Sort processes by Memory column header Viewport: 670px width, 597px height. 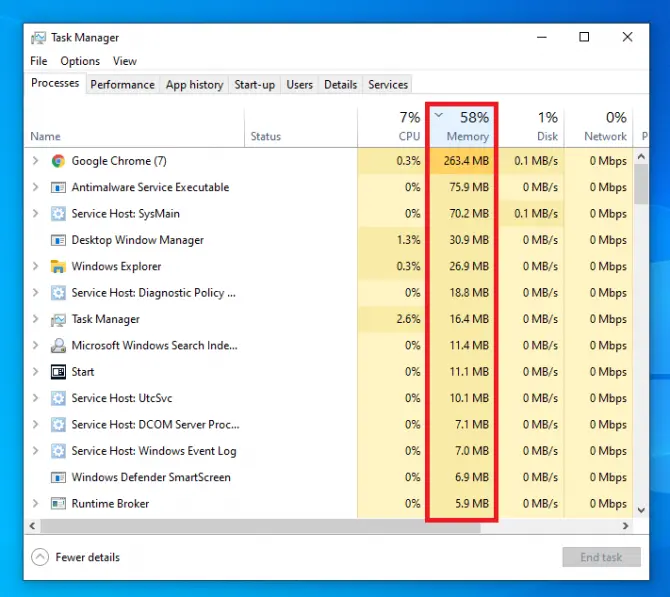point(462,127)
